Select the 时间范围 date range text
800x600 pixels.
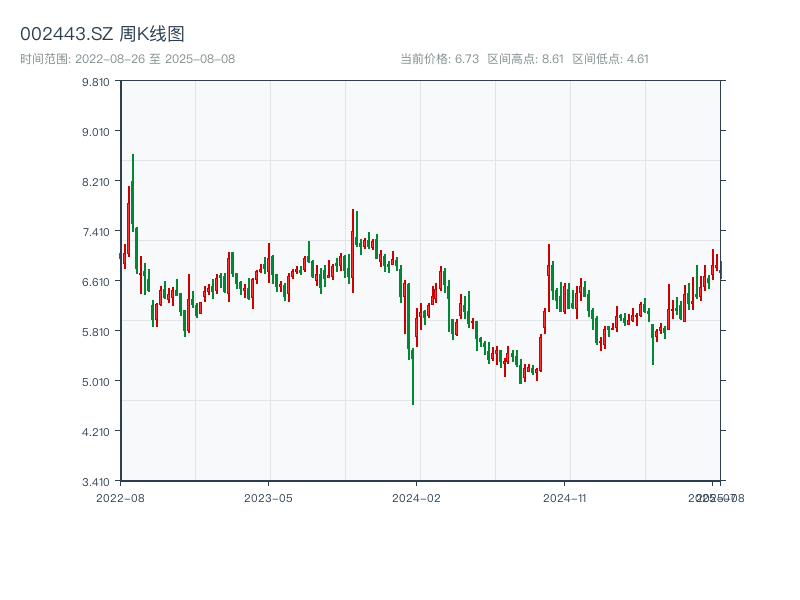tap(127, 59)
